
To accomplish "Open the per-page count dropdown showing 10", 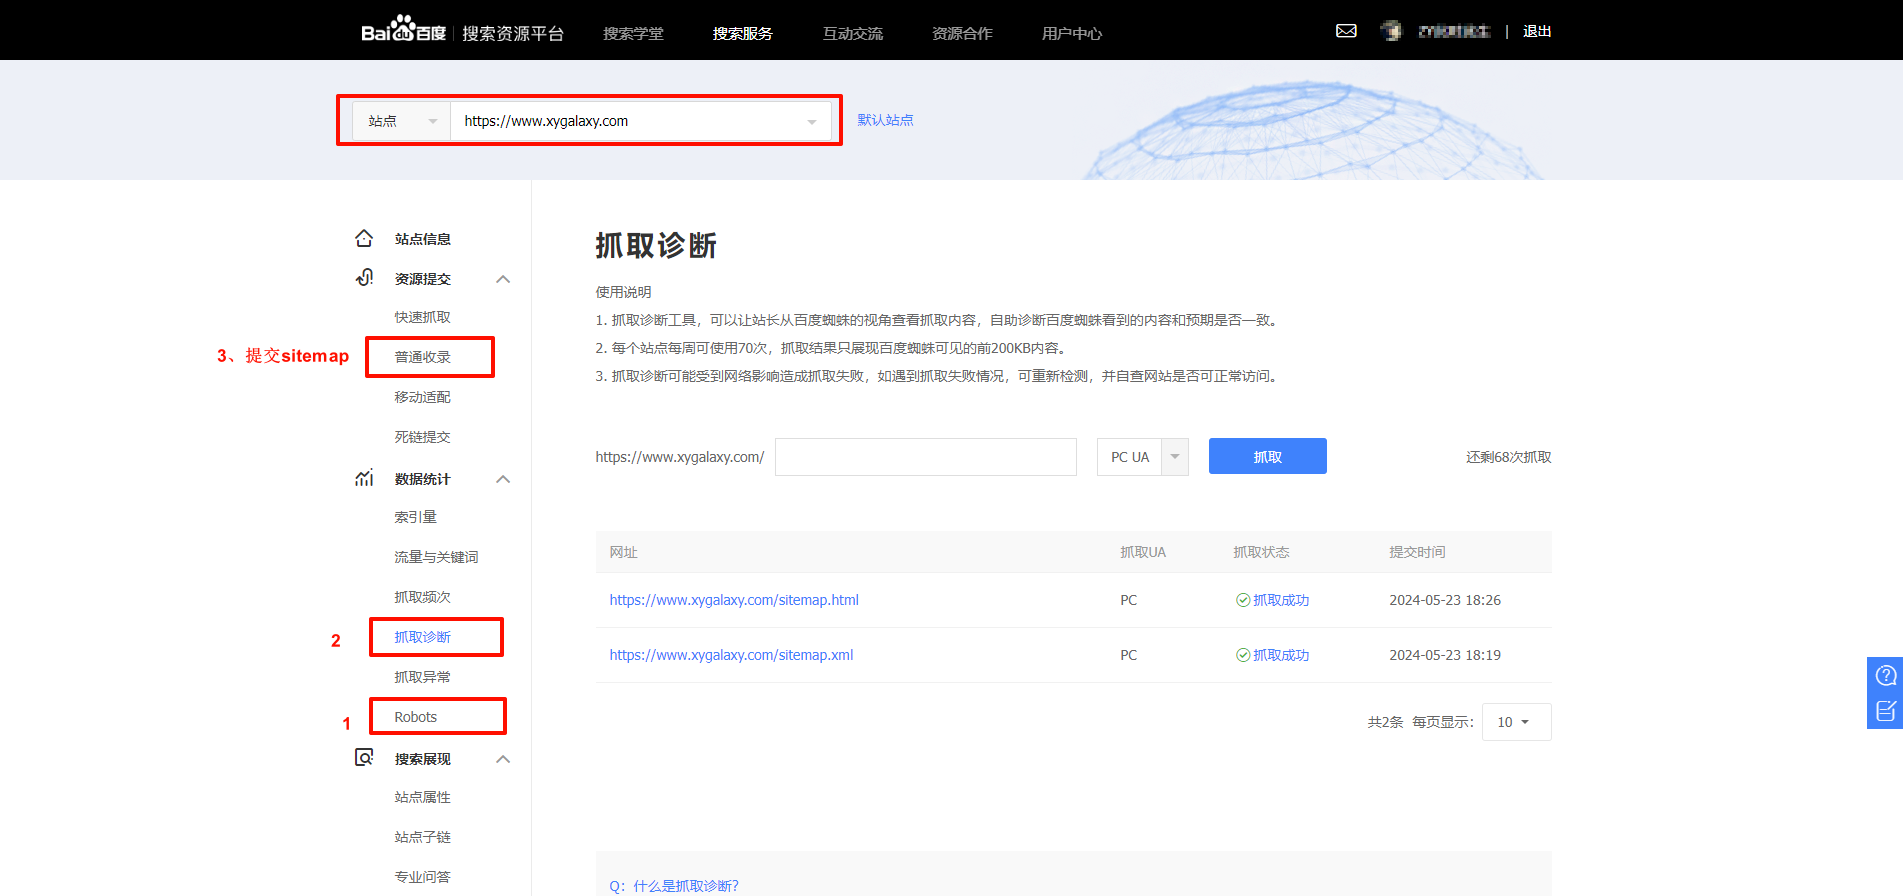I will (1516, 722).
